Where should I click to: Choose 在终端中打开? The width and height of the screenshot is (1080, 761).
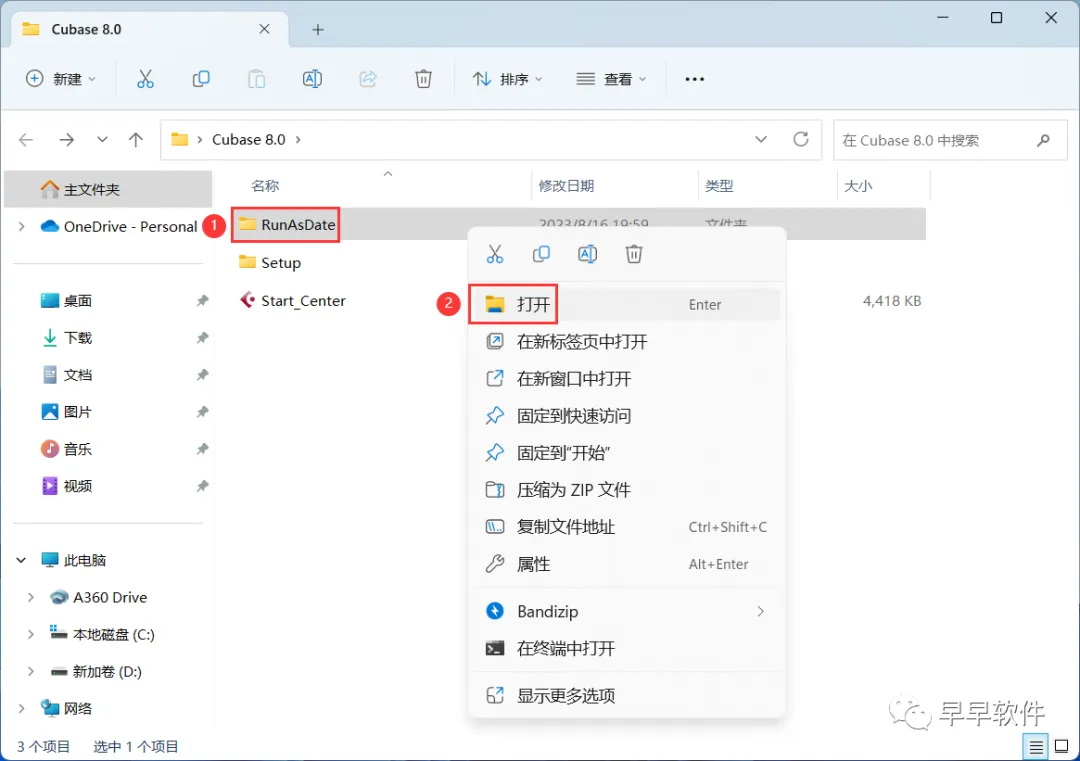626,649
